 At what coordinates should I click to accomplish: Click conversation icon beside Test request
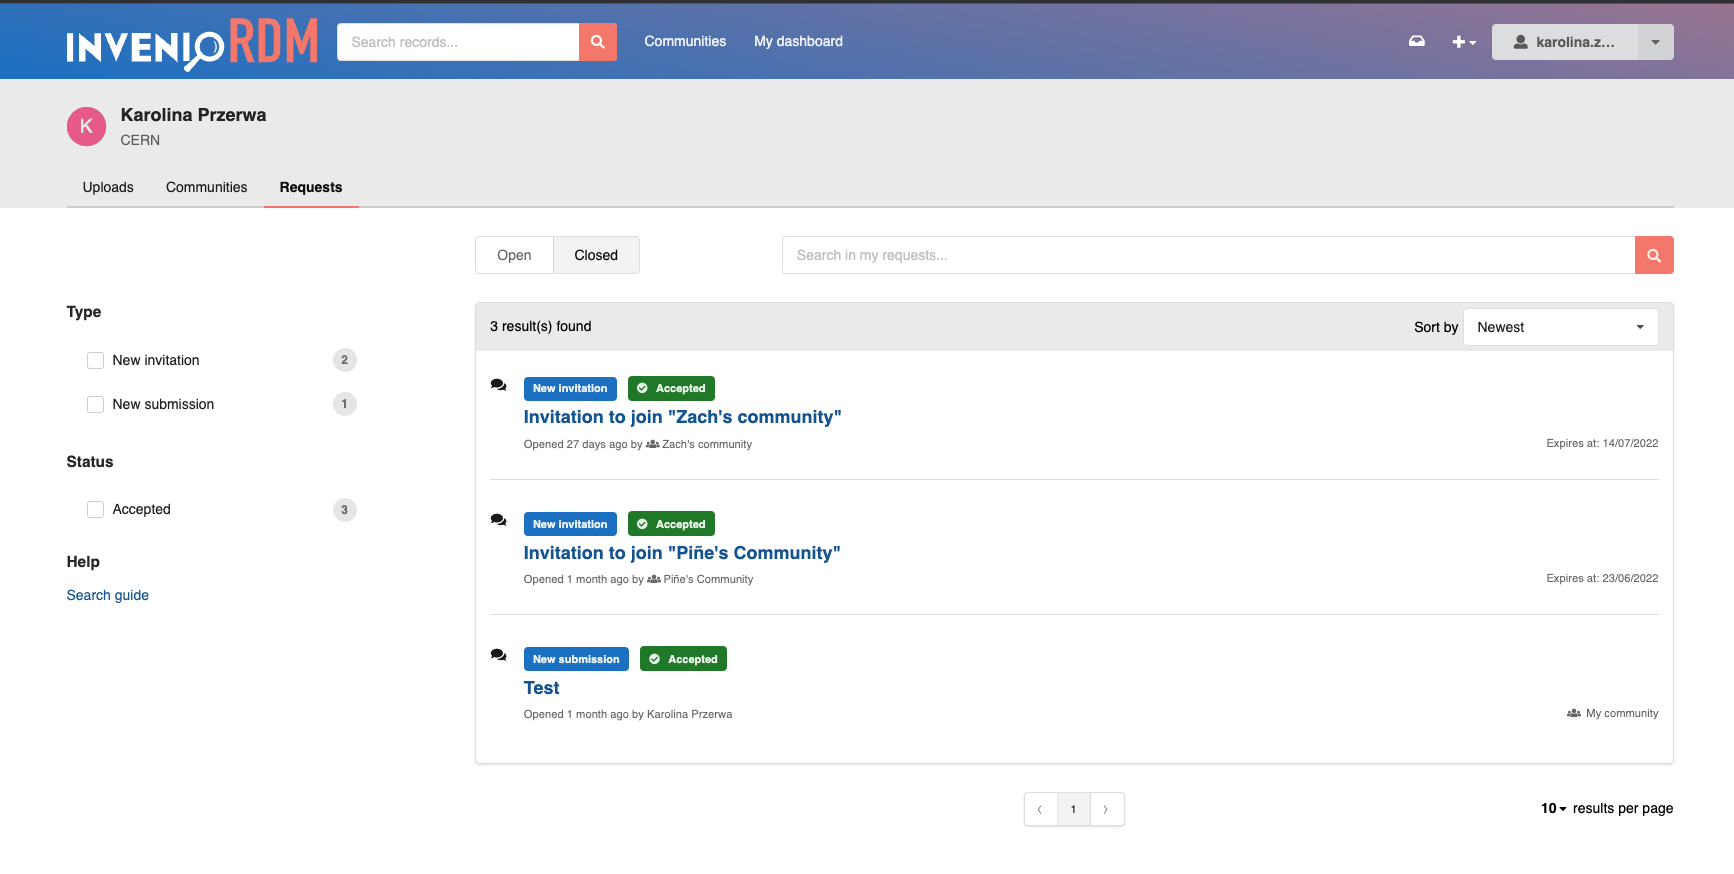point(498,655)
